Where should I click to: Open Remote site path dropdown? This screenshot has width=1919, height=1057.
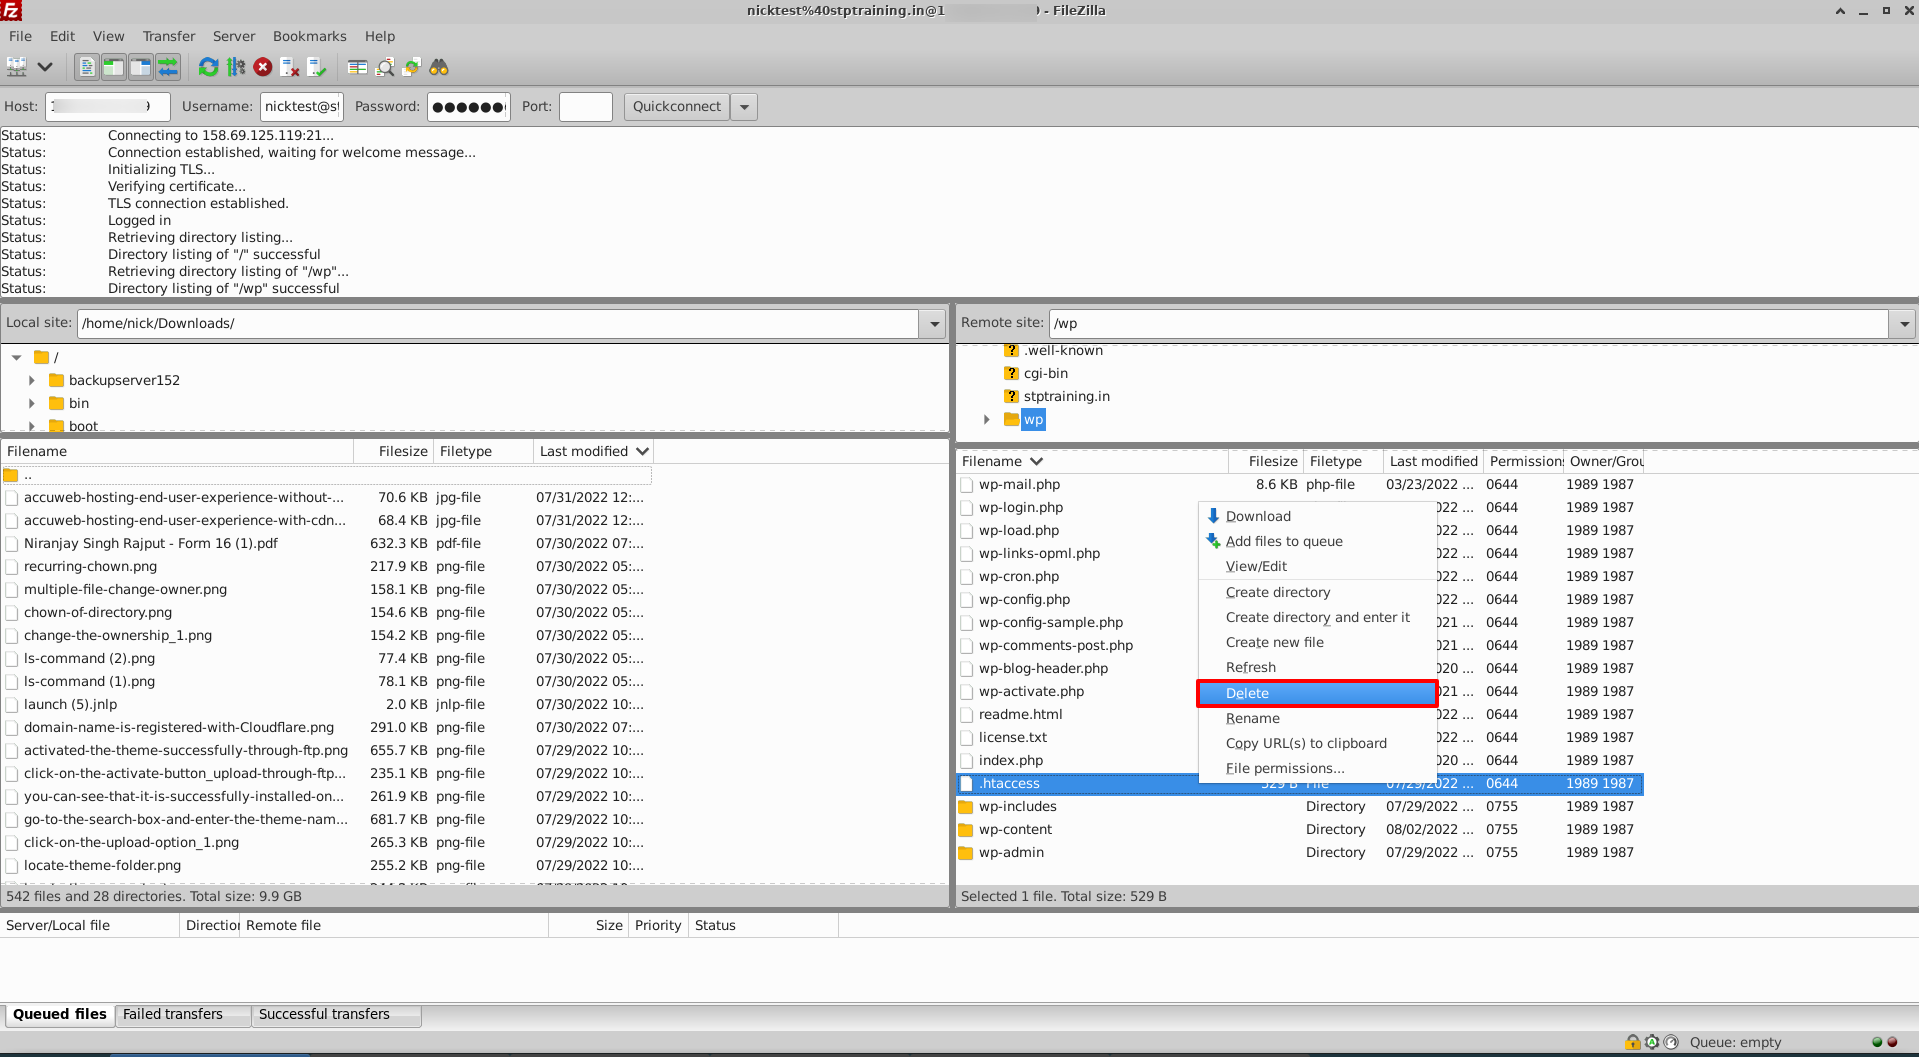click(x=1904, y=324)
